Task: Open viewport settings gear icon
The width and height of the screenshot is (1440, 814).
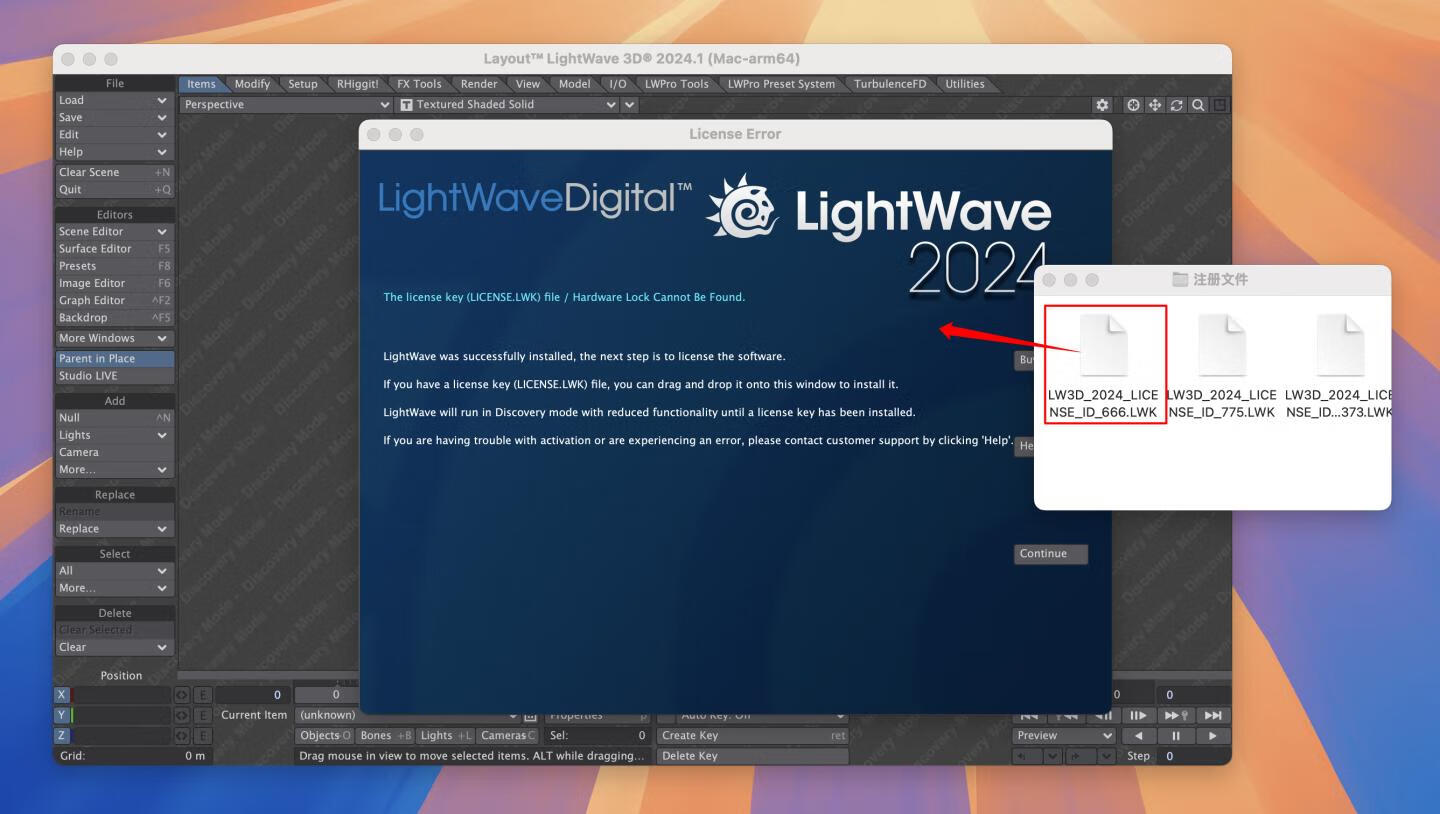Action: (1102, 104)
